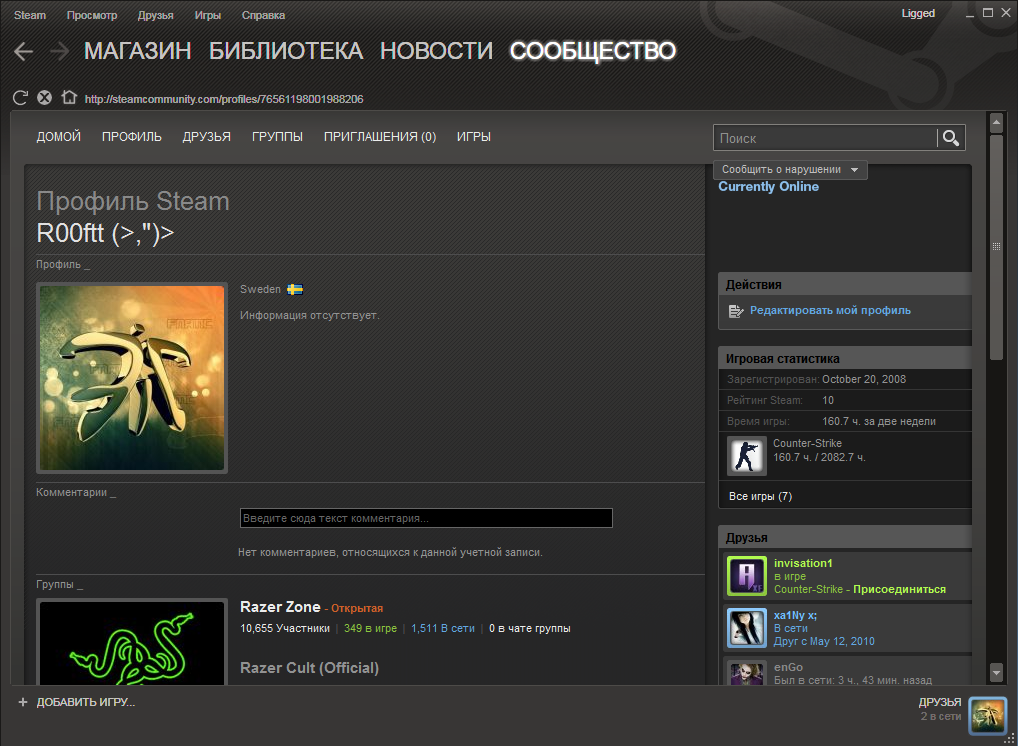Click the scrollbar down arrow
Viewport: 1018px width, 746px height.
click(x=997, y=673)
